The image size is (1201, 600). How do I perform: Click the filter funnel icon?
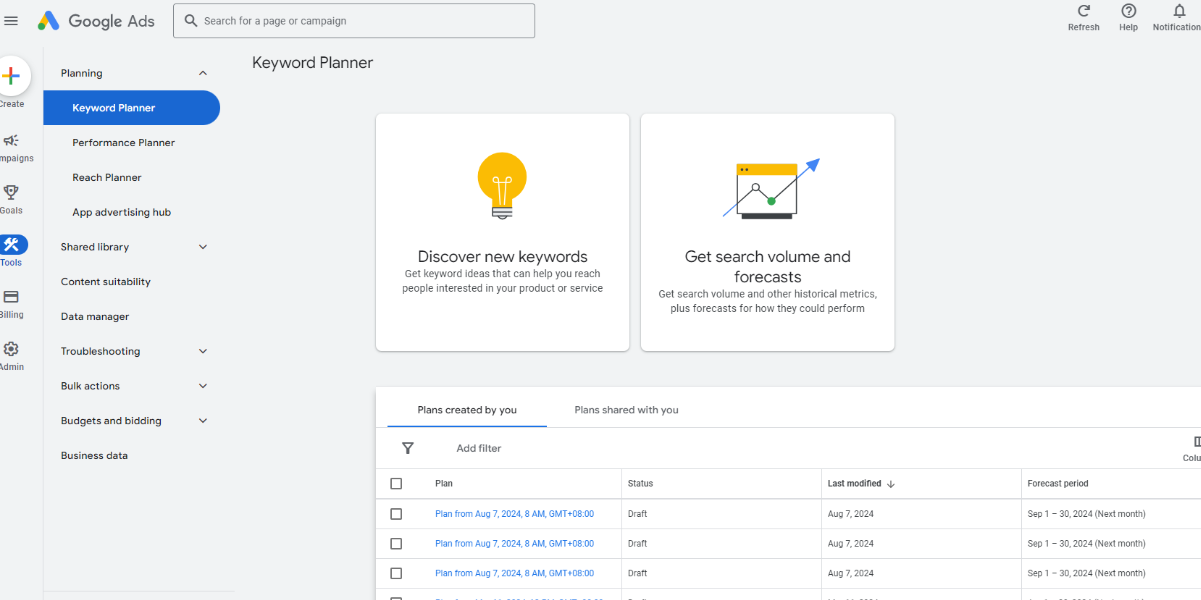tap(408, 448)
